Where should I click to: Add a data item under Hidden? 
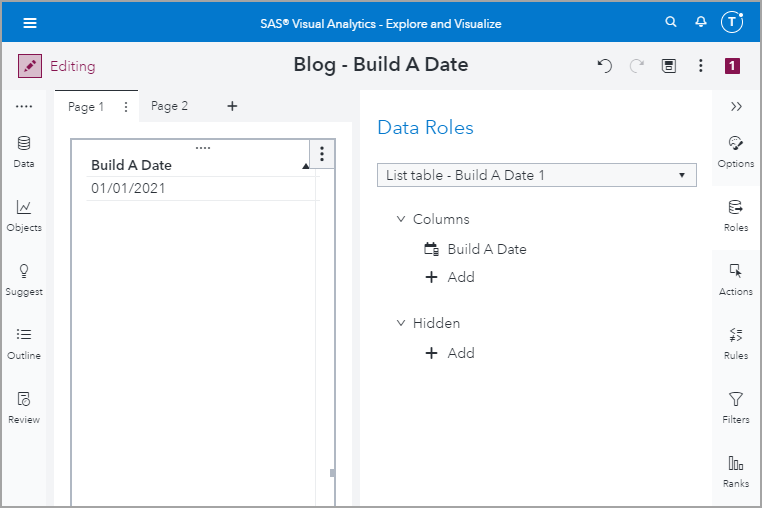click(450, 353)
